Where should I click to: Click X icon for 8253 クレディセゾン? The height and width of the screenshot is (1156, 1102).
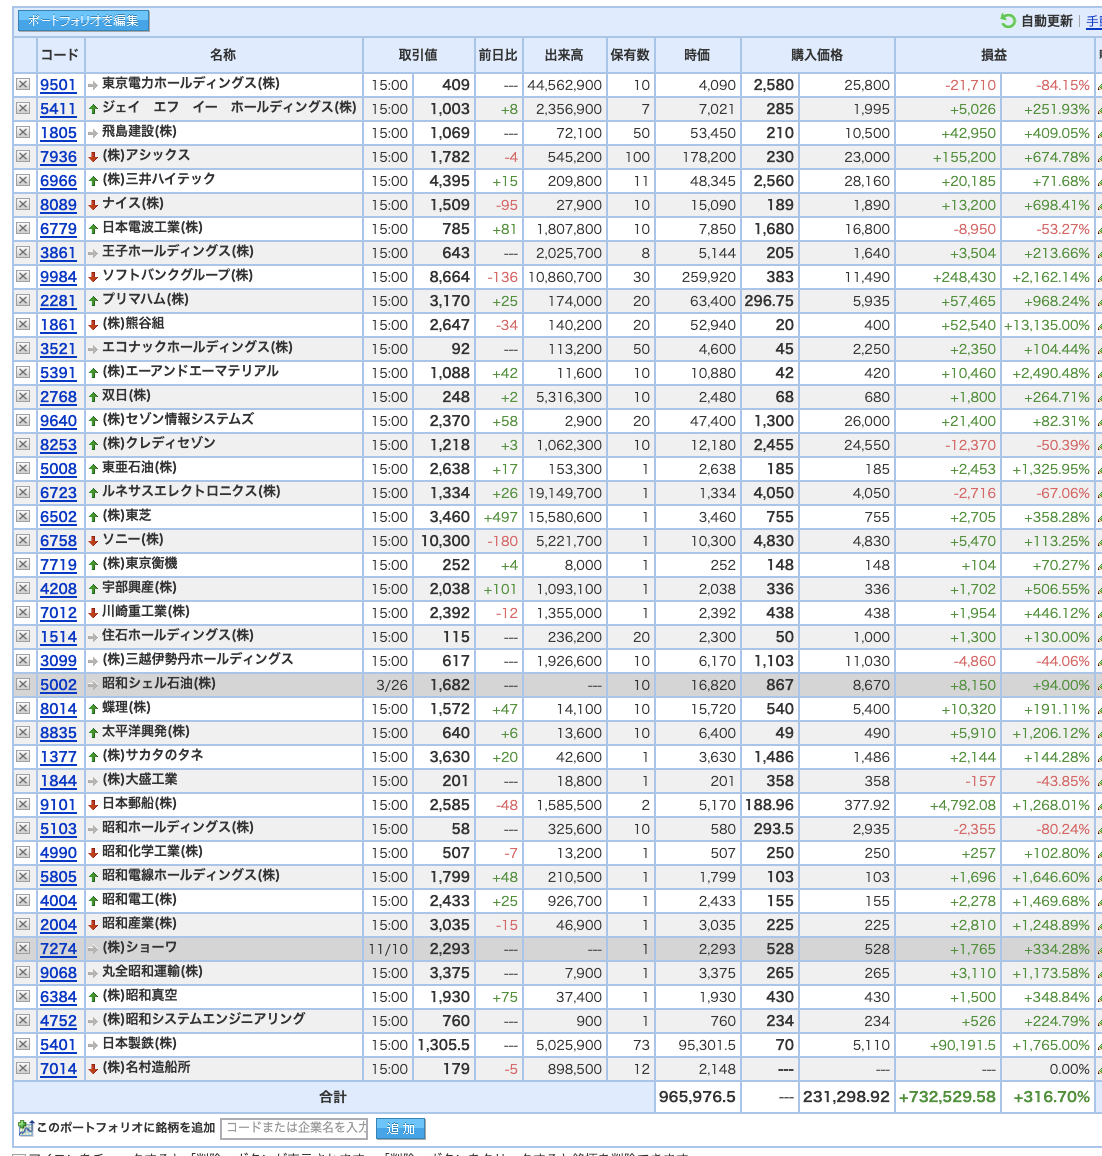pos(23,445)
